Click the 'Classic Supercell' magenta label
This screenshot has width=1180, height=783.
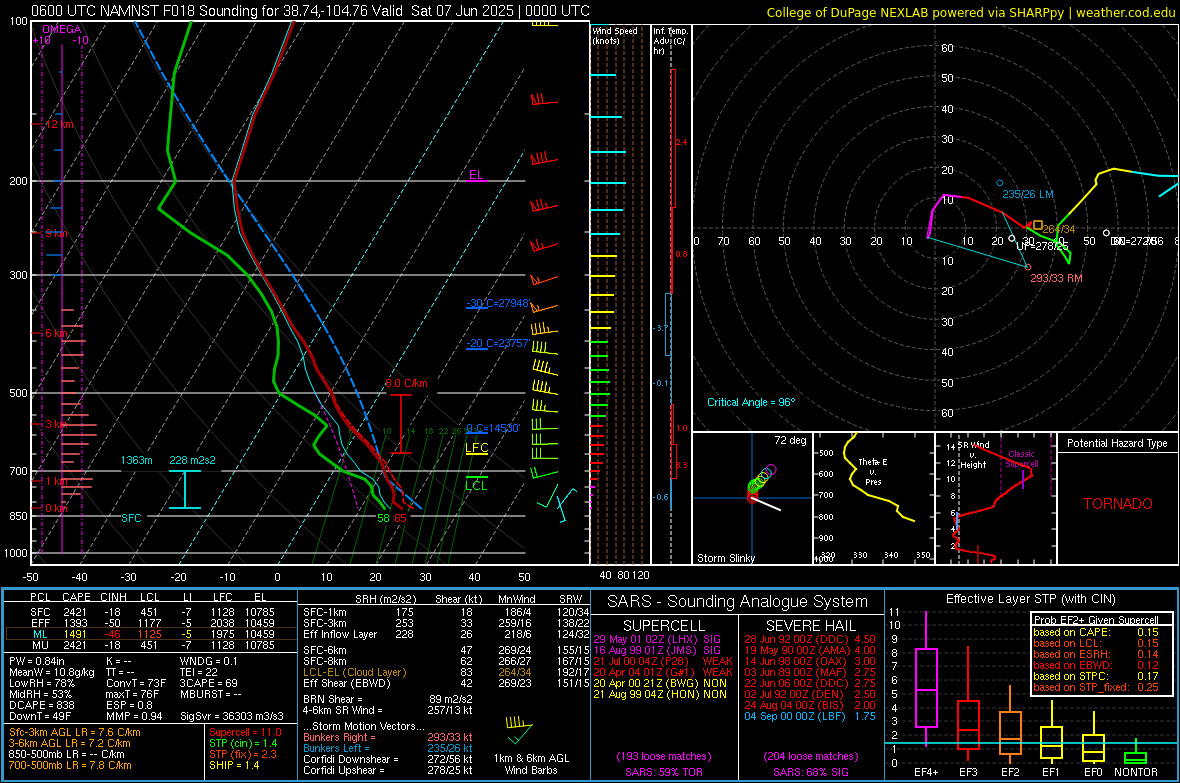pyautogui.click(x=1021, y=459)
